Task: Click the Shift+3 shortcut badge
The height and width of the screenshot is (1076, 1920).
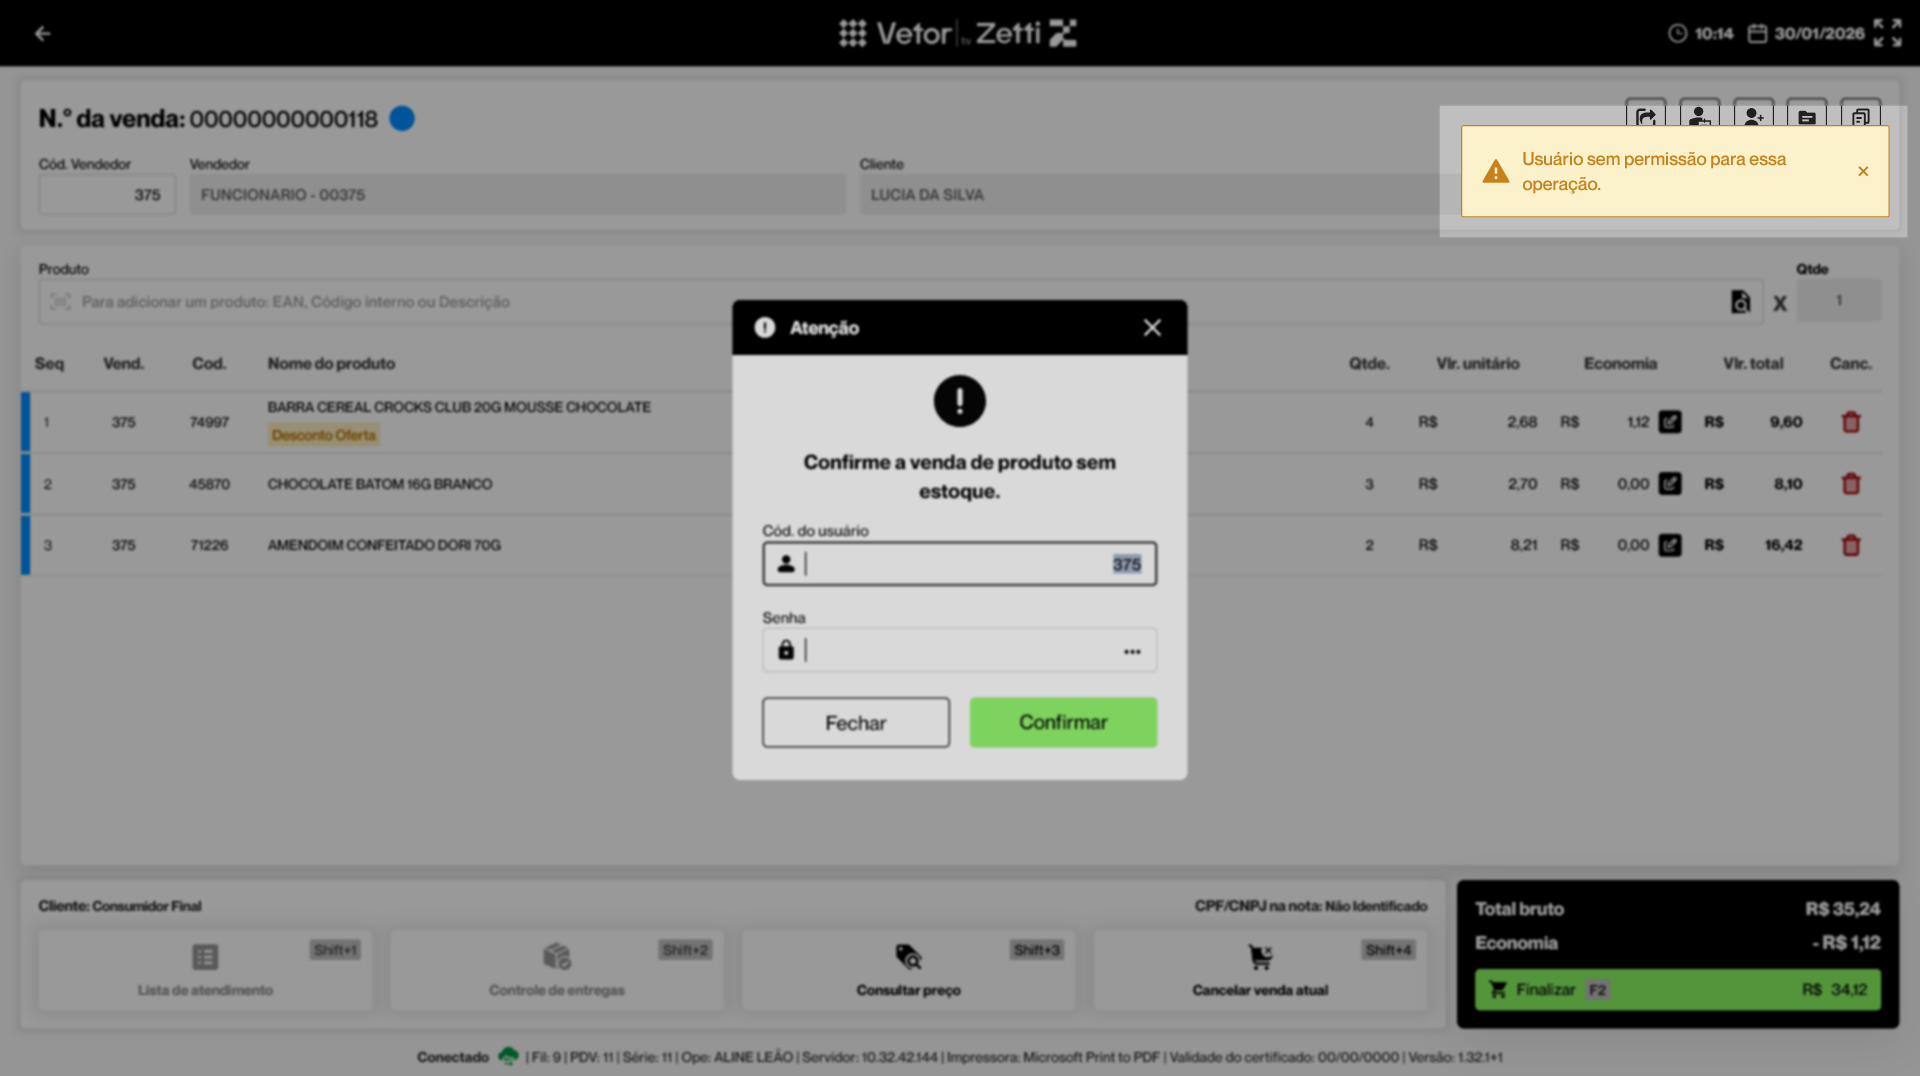Action: coord(1037,950)
